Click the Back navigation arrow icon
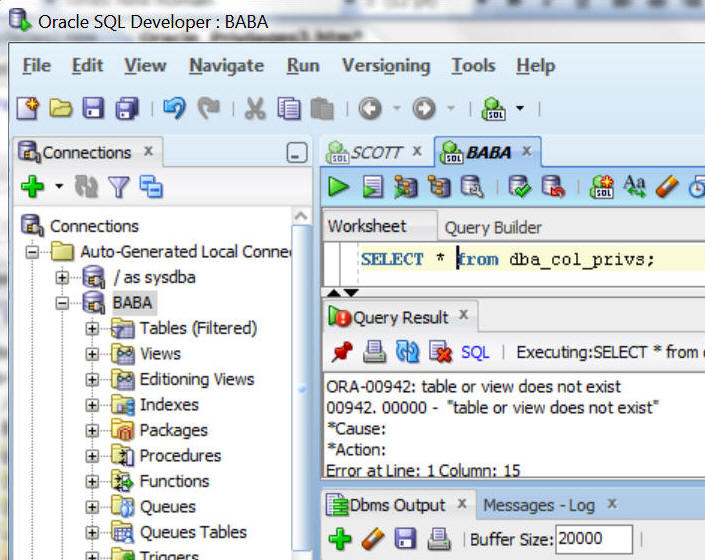705x560 pixels. coord(370,108)
